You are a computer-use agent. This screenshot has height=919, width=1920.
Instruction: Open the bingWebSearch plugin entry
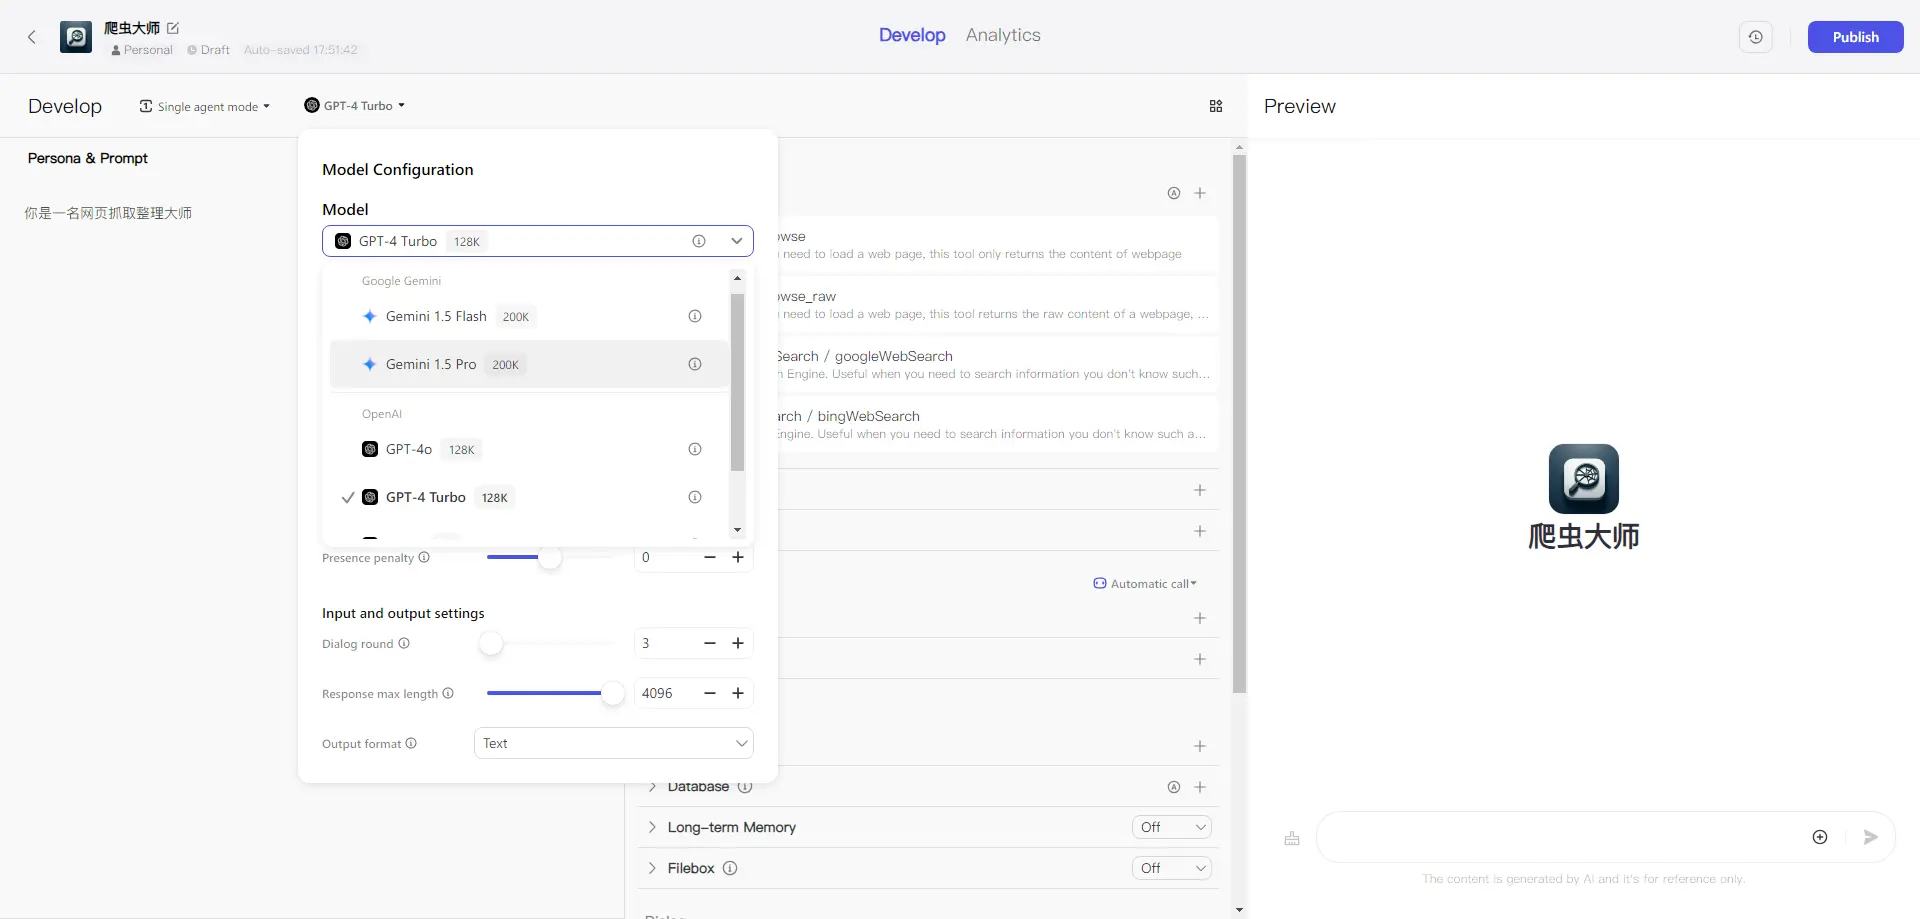(x=997, y=425)
